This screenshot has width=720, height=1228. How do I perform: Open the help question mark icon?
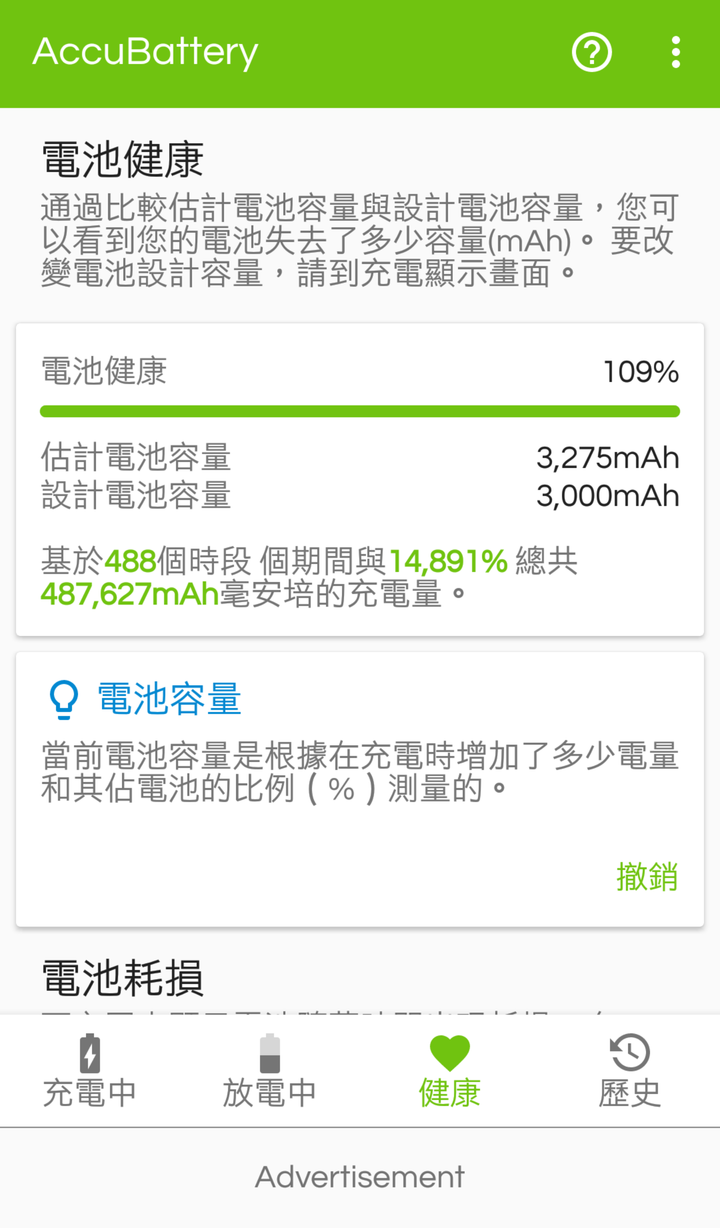click(591, 52)
